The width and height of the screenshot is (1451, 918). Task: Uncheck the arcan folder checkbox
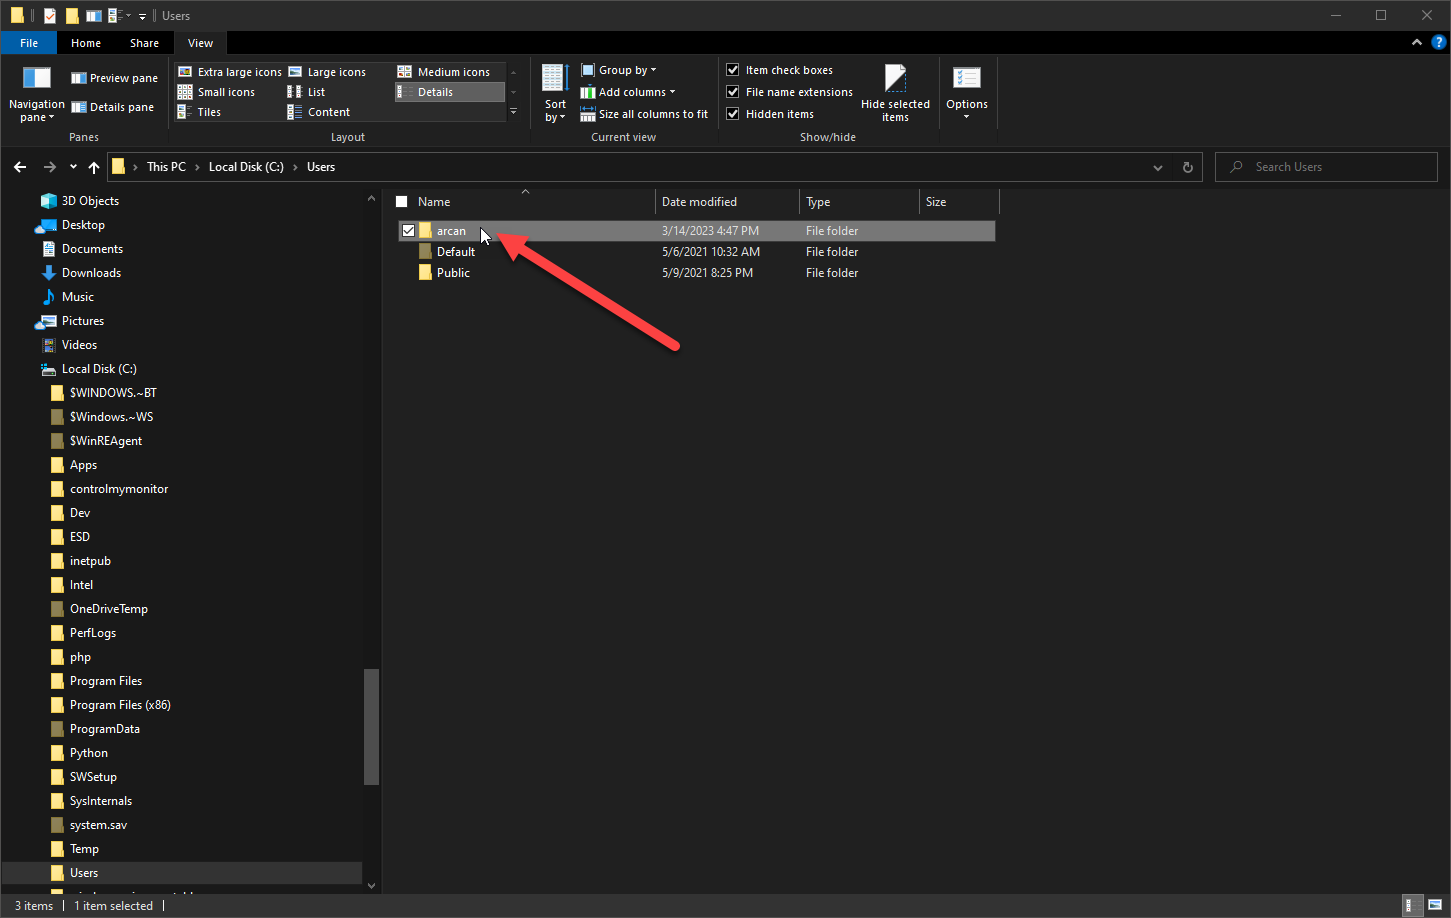click(408, 231)
